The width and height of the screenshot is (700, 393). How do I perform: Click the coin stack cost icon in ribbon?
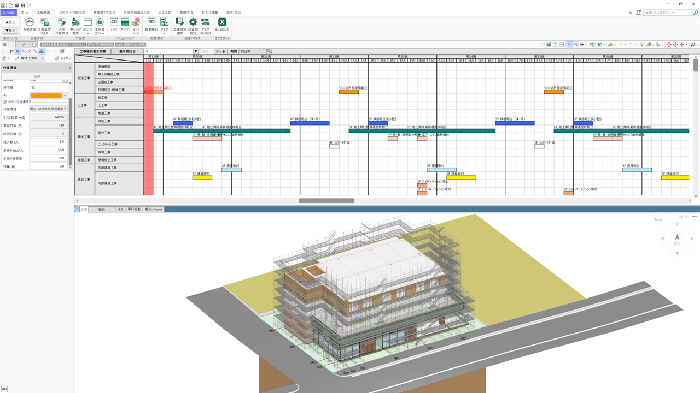136,22
